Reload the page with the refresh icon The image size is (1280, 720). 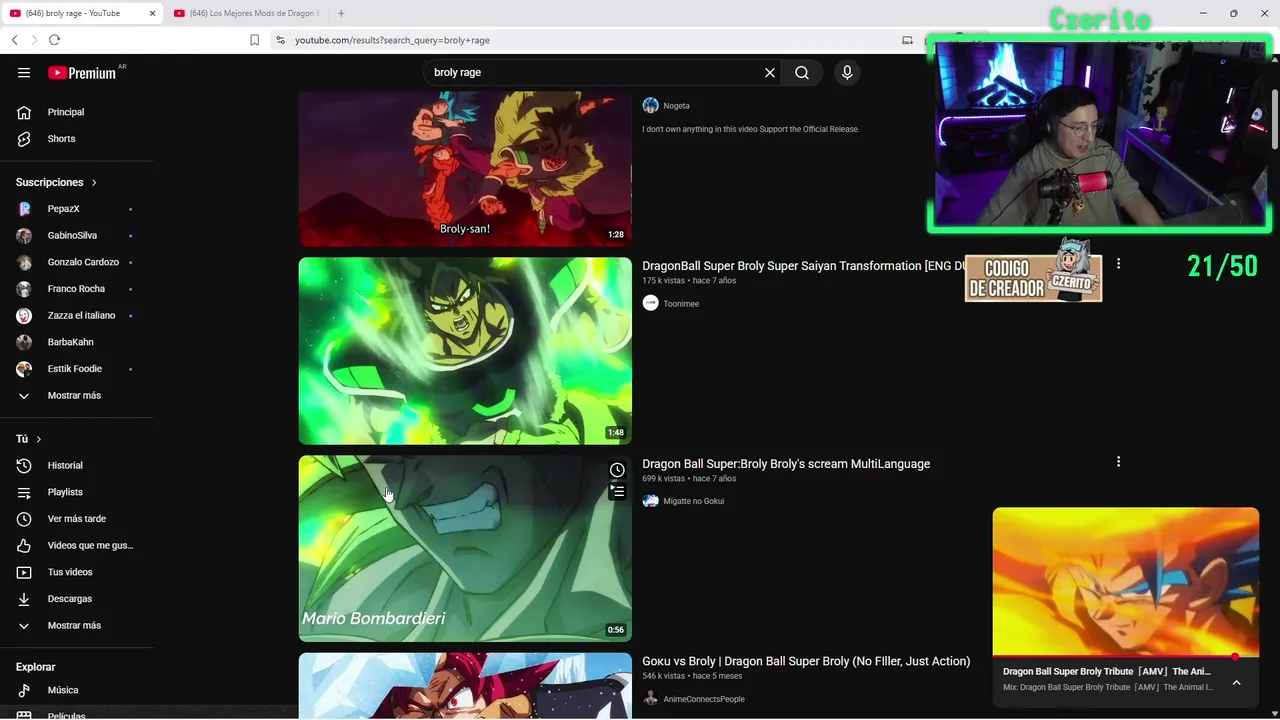tap(54, 40)
